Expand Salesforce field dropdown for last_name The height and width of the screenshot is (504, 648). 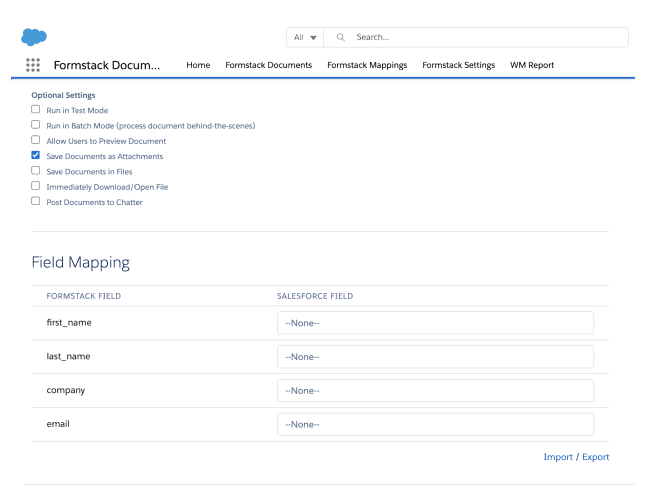pyautogui.click(x=435, y=357)
